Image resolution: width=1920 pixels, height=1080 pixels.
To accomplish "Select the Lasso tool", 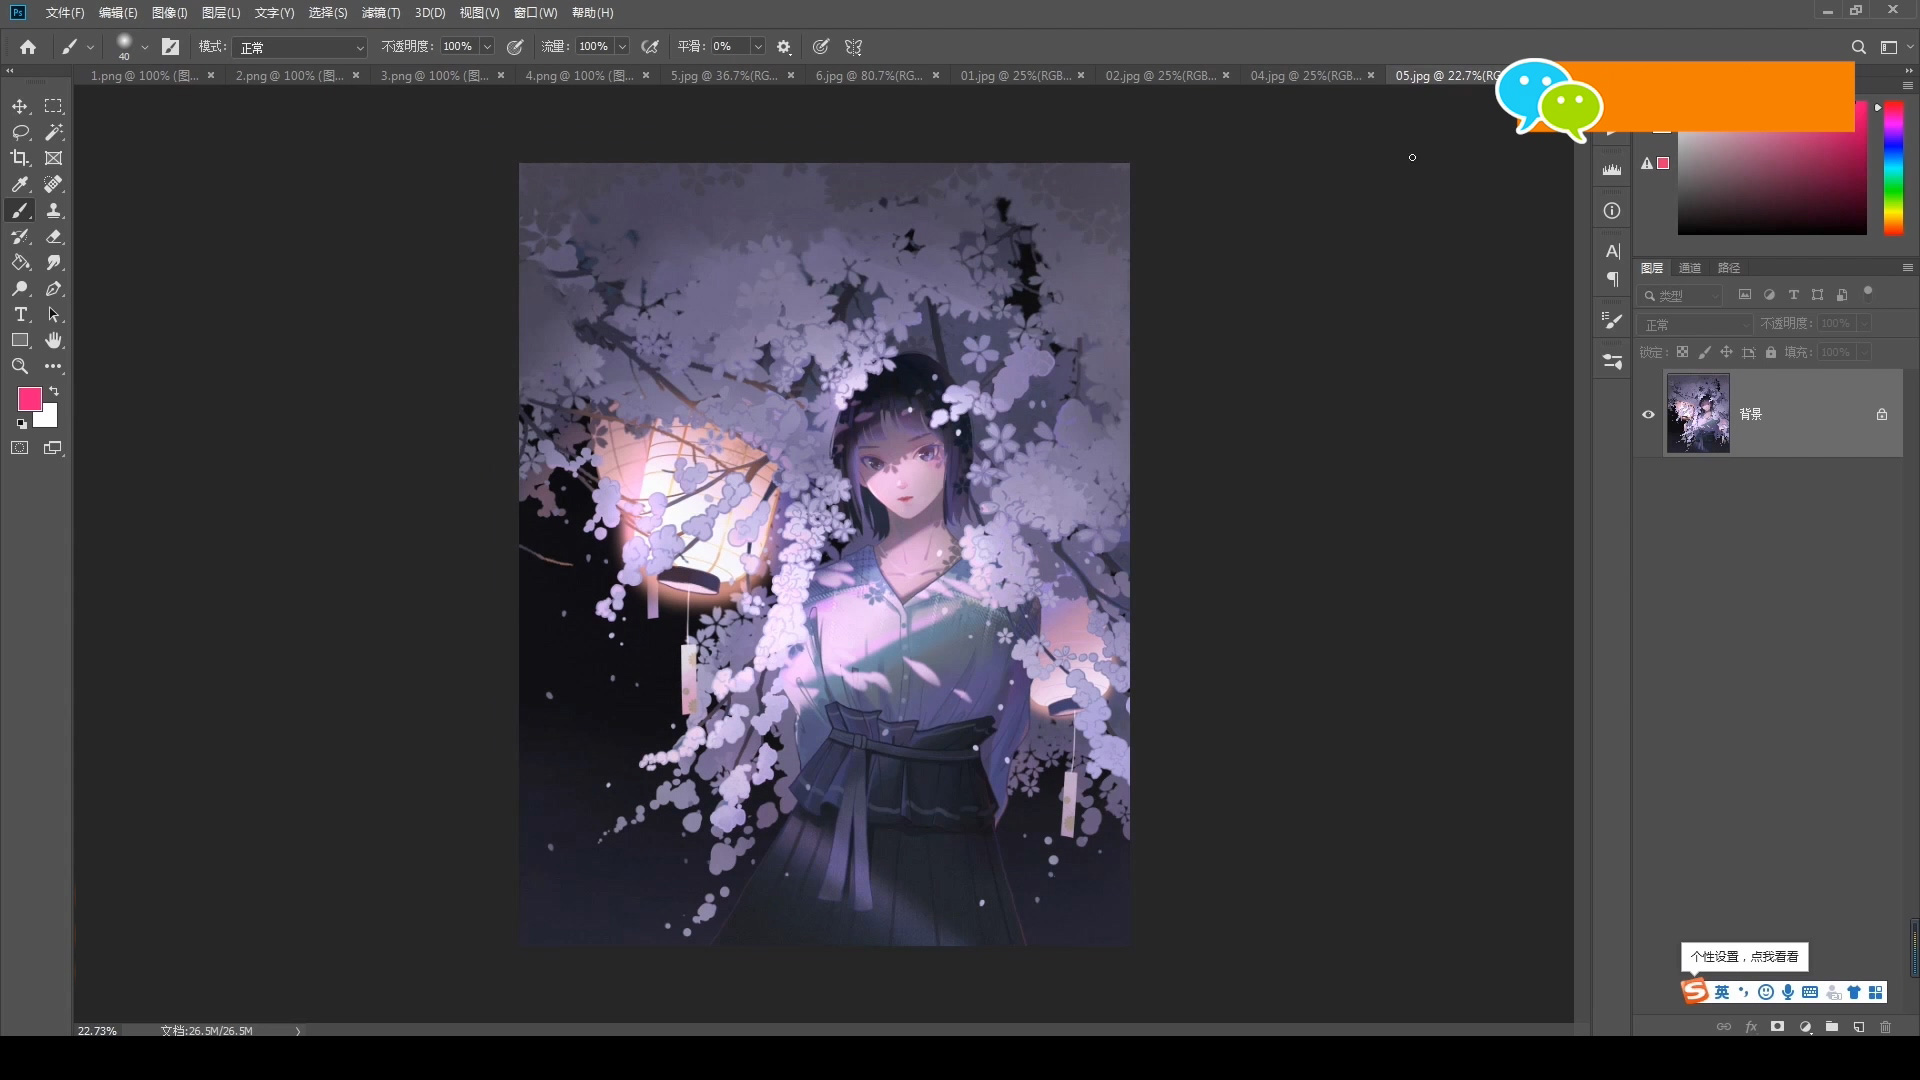I will coord(20,132).
